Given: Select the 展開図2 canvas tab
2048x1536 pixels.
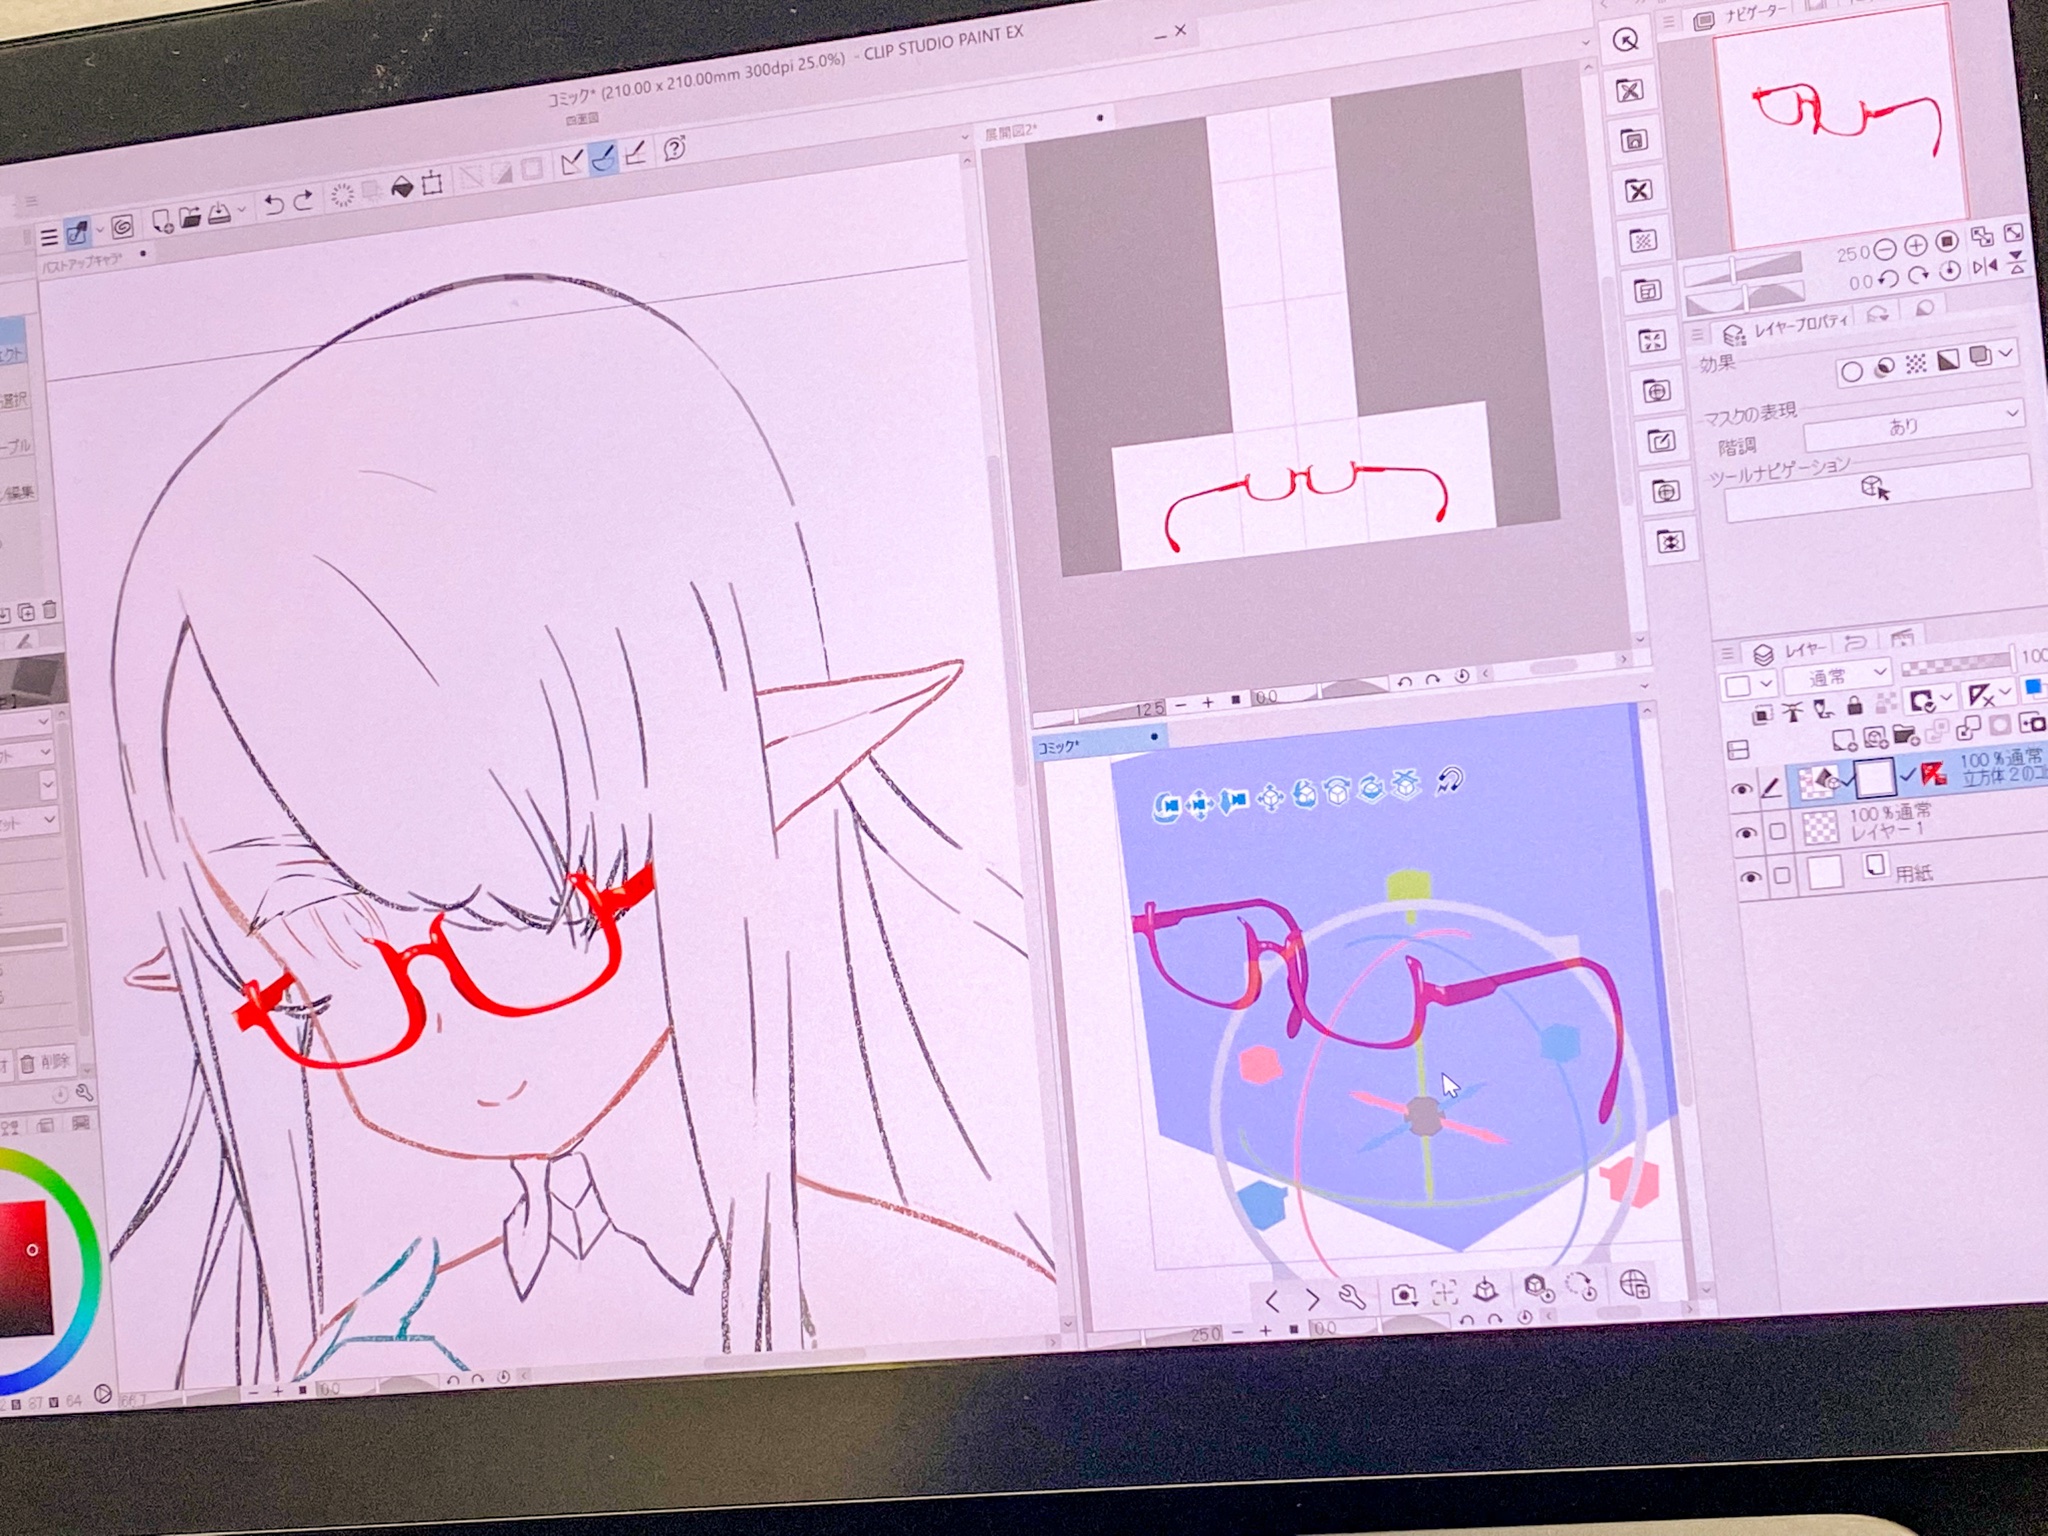Looking at the screenshot, I should coord(1012,131).
